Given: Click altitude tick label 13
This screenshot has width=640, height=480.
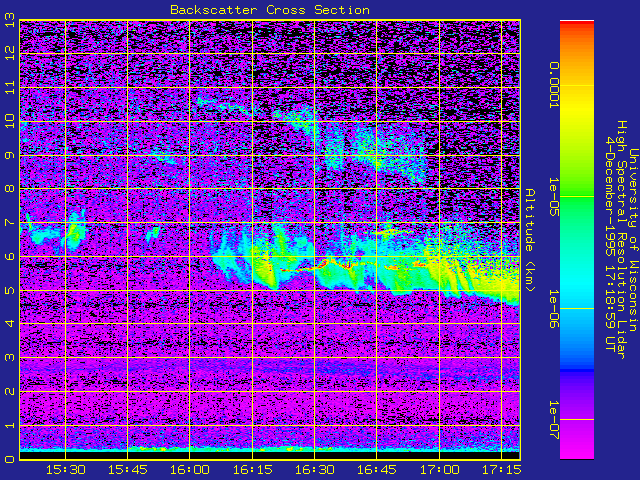Looking at the screenshot, I should (x=10, y=20).
